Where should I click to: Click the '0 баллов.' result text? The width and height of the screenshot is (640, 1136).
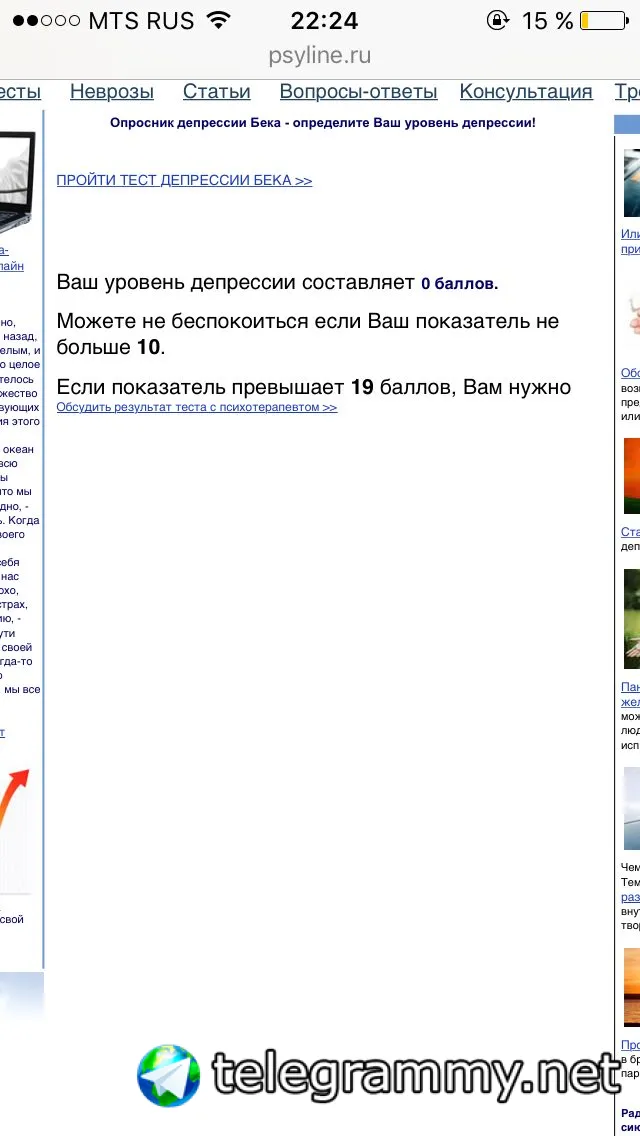click(460, 284)
